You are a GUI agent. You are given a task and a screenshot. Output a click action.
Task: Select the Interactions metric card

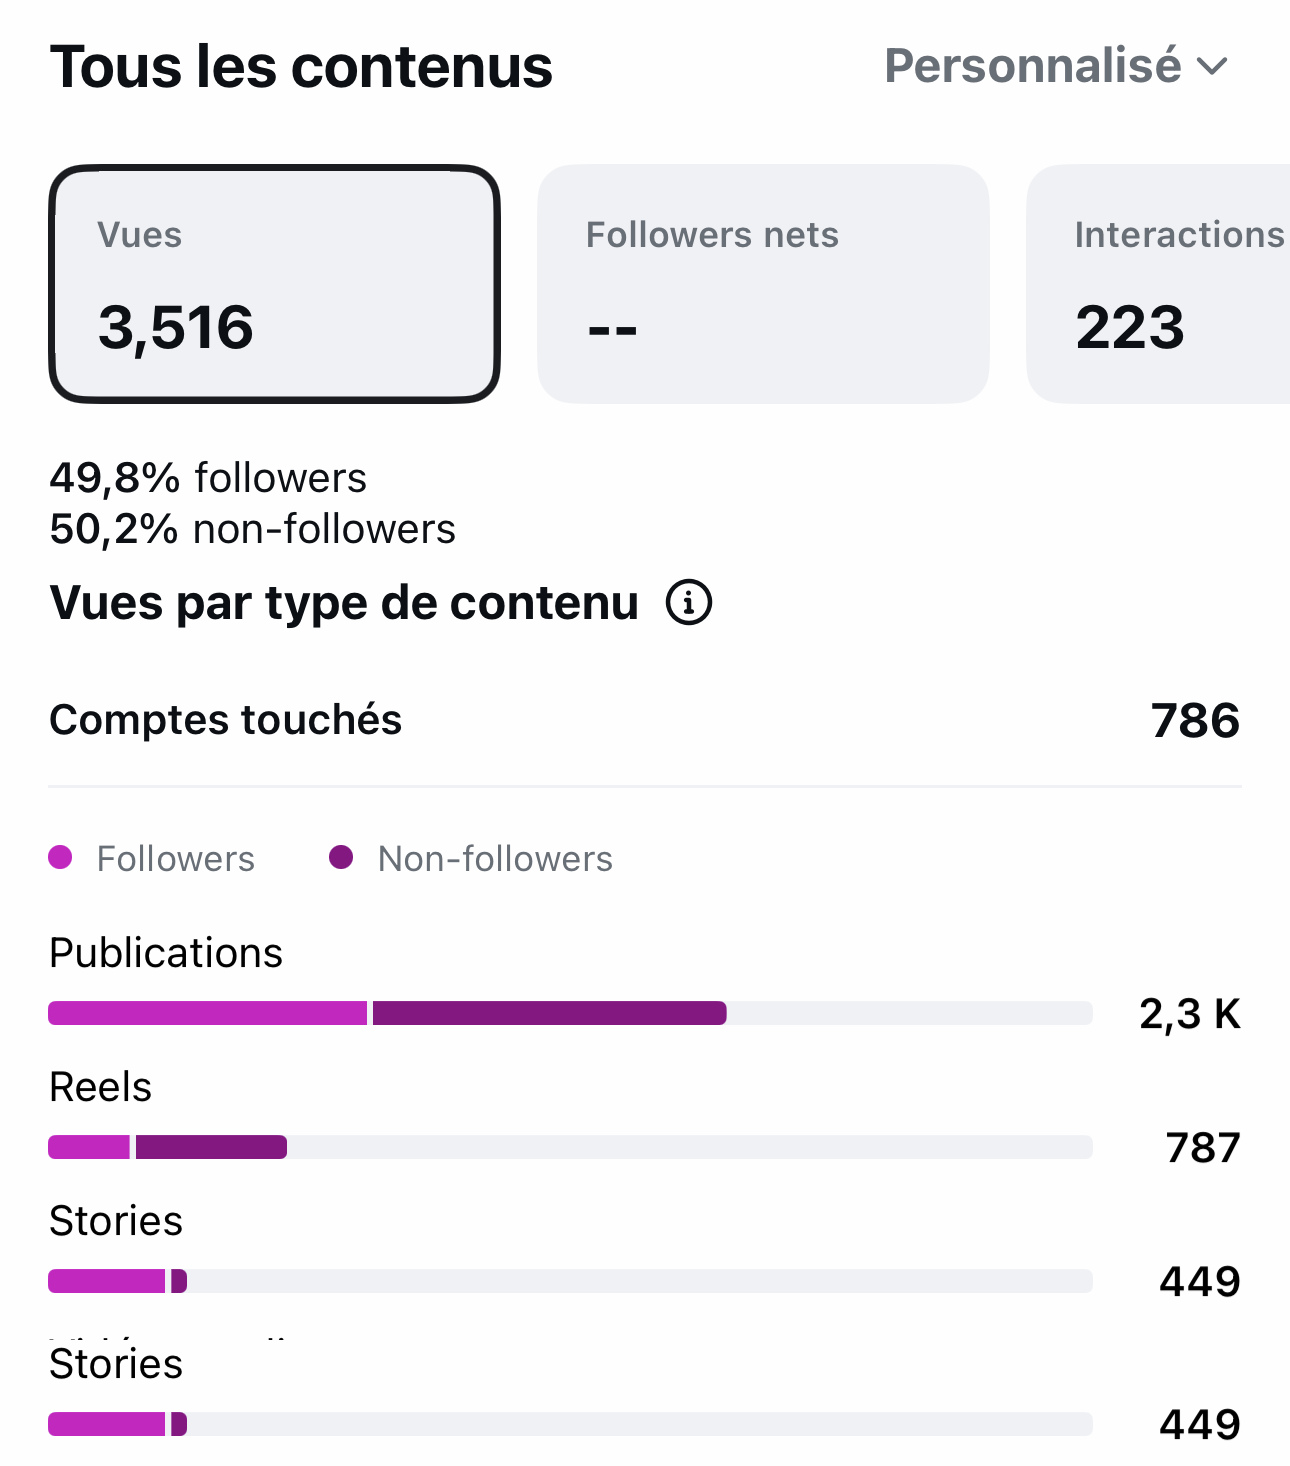pyautogui.click(x=1158, y=284)
